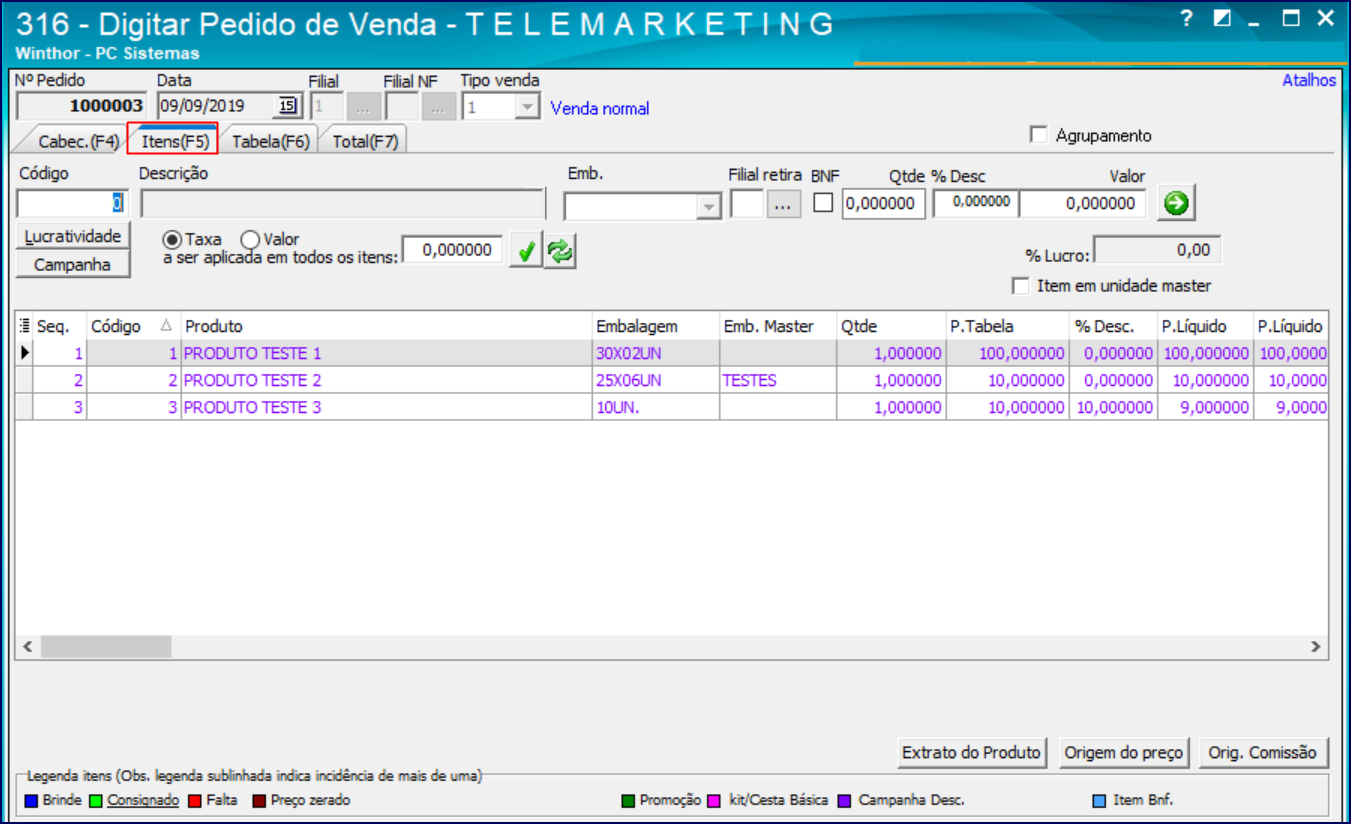Focus the Código input field
The width and height of the screenshot is (1351, 824).
(x=73, y=203)
